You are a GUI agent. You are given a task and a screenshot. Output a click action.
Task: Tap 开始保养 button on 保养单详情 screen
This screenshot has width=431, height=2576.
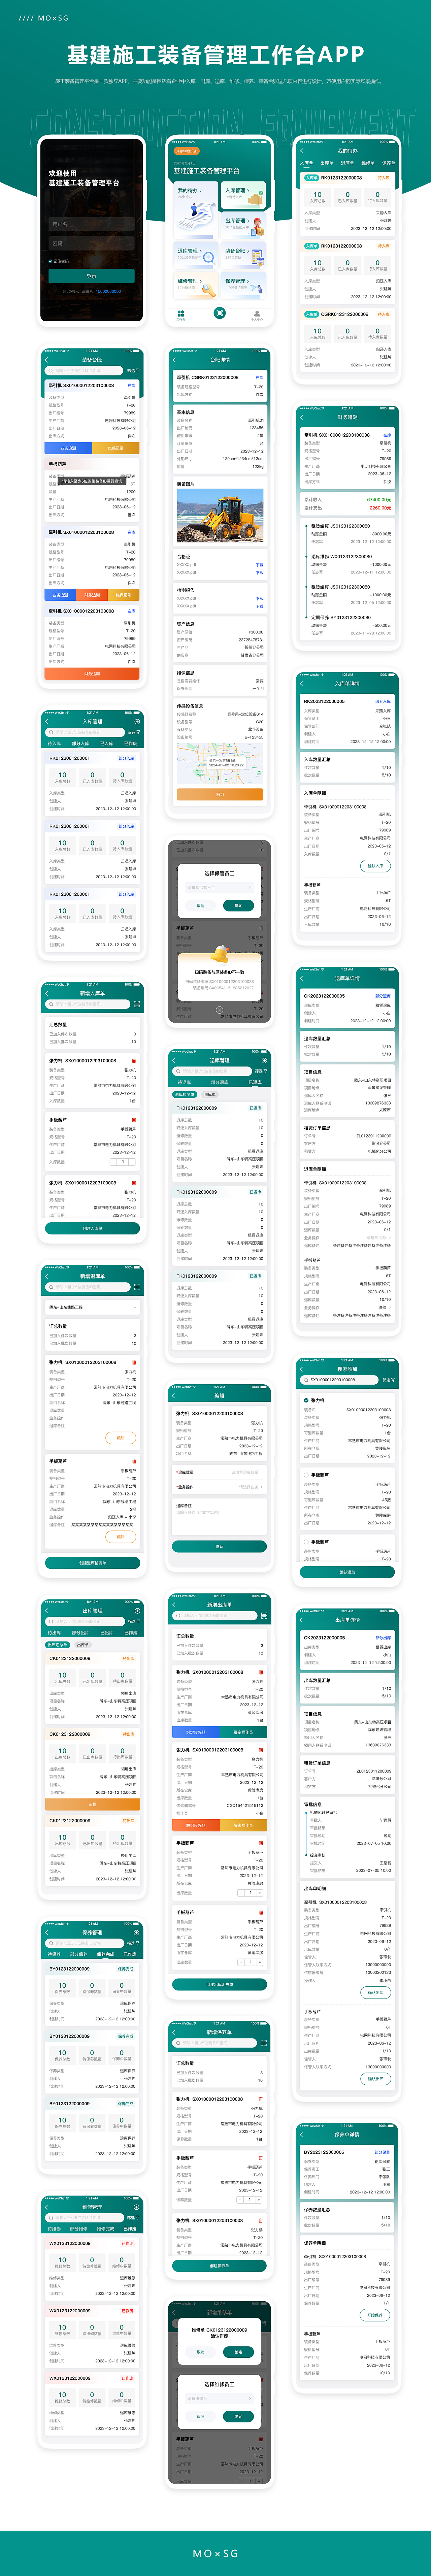click(375, 2315)
